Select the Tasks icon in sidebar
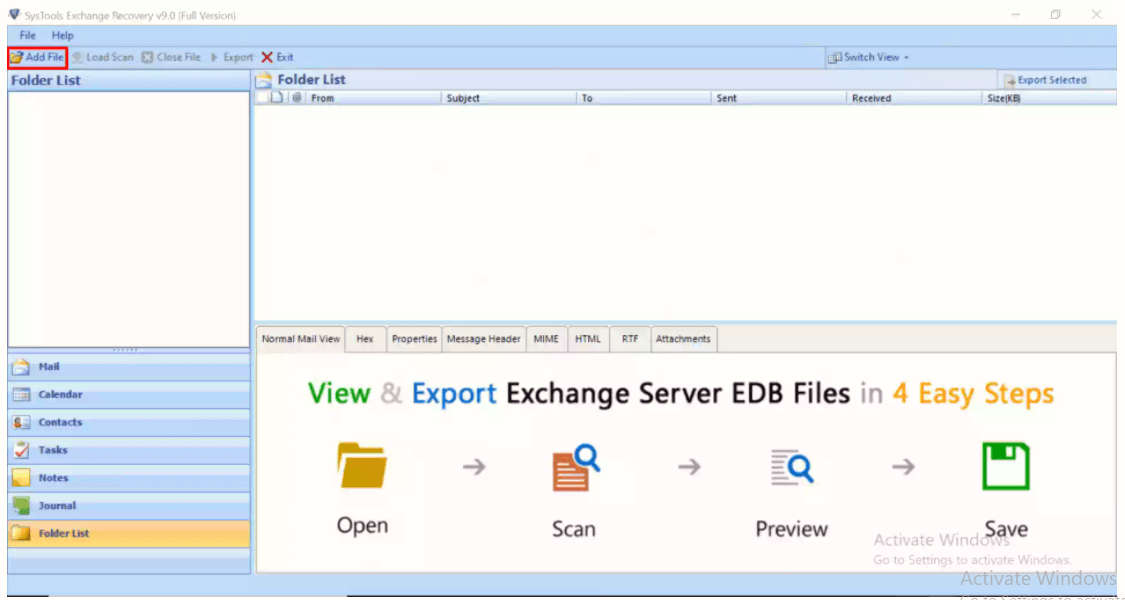 (x=21, y=450)
